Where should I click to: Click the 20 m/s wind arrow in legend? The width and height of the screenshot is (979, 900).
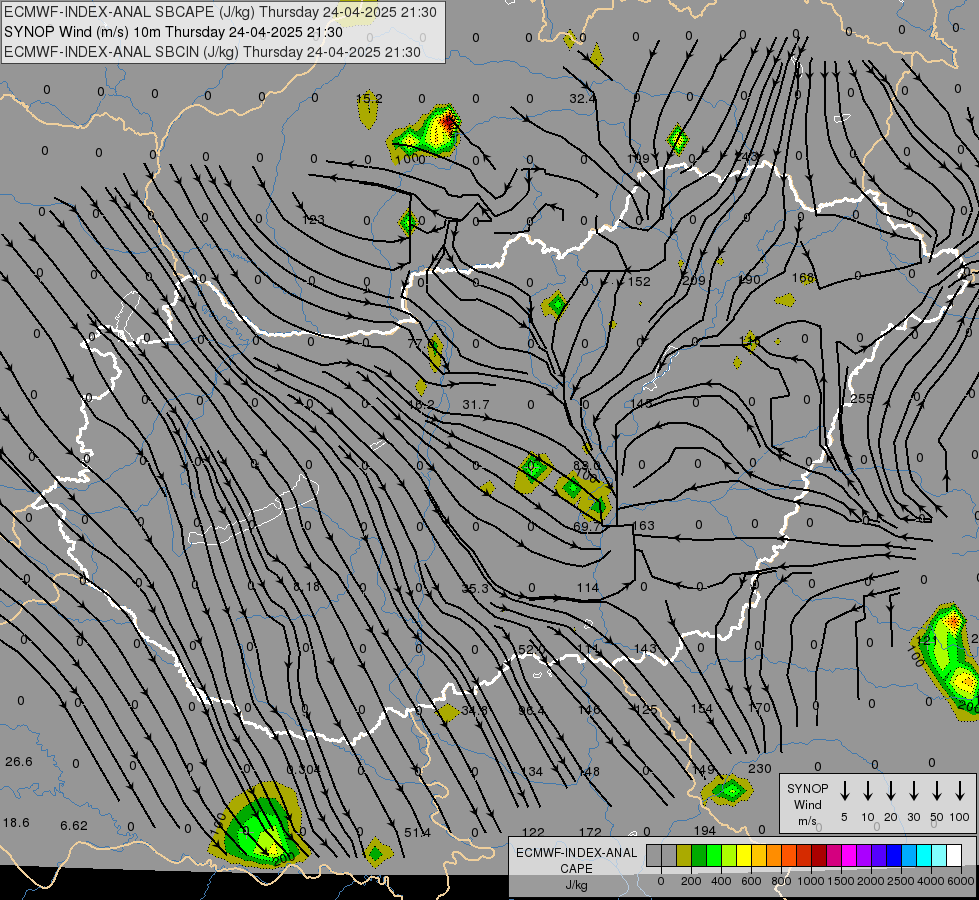(891, 791)
